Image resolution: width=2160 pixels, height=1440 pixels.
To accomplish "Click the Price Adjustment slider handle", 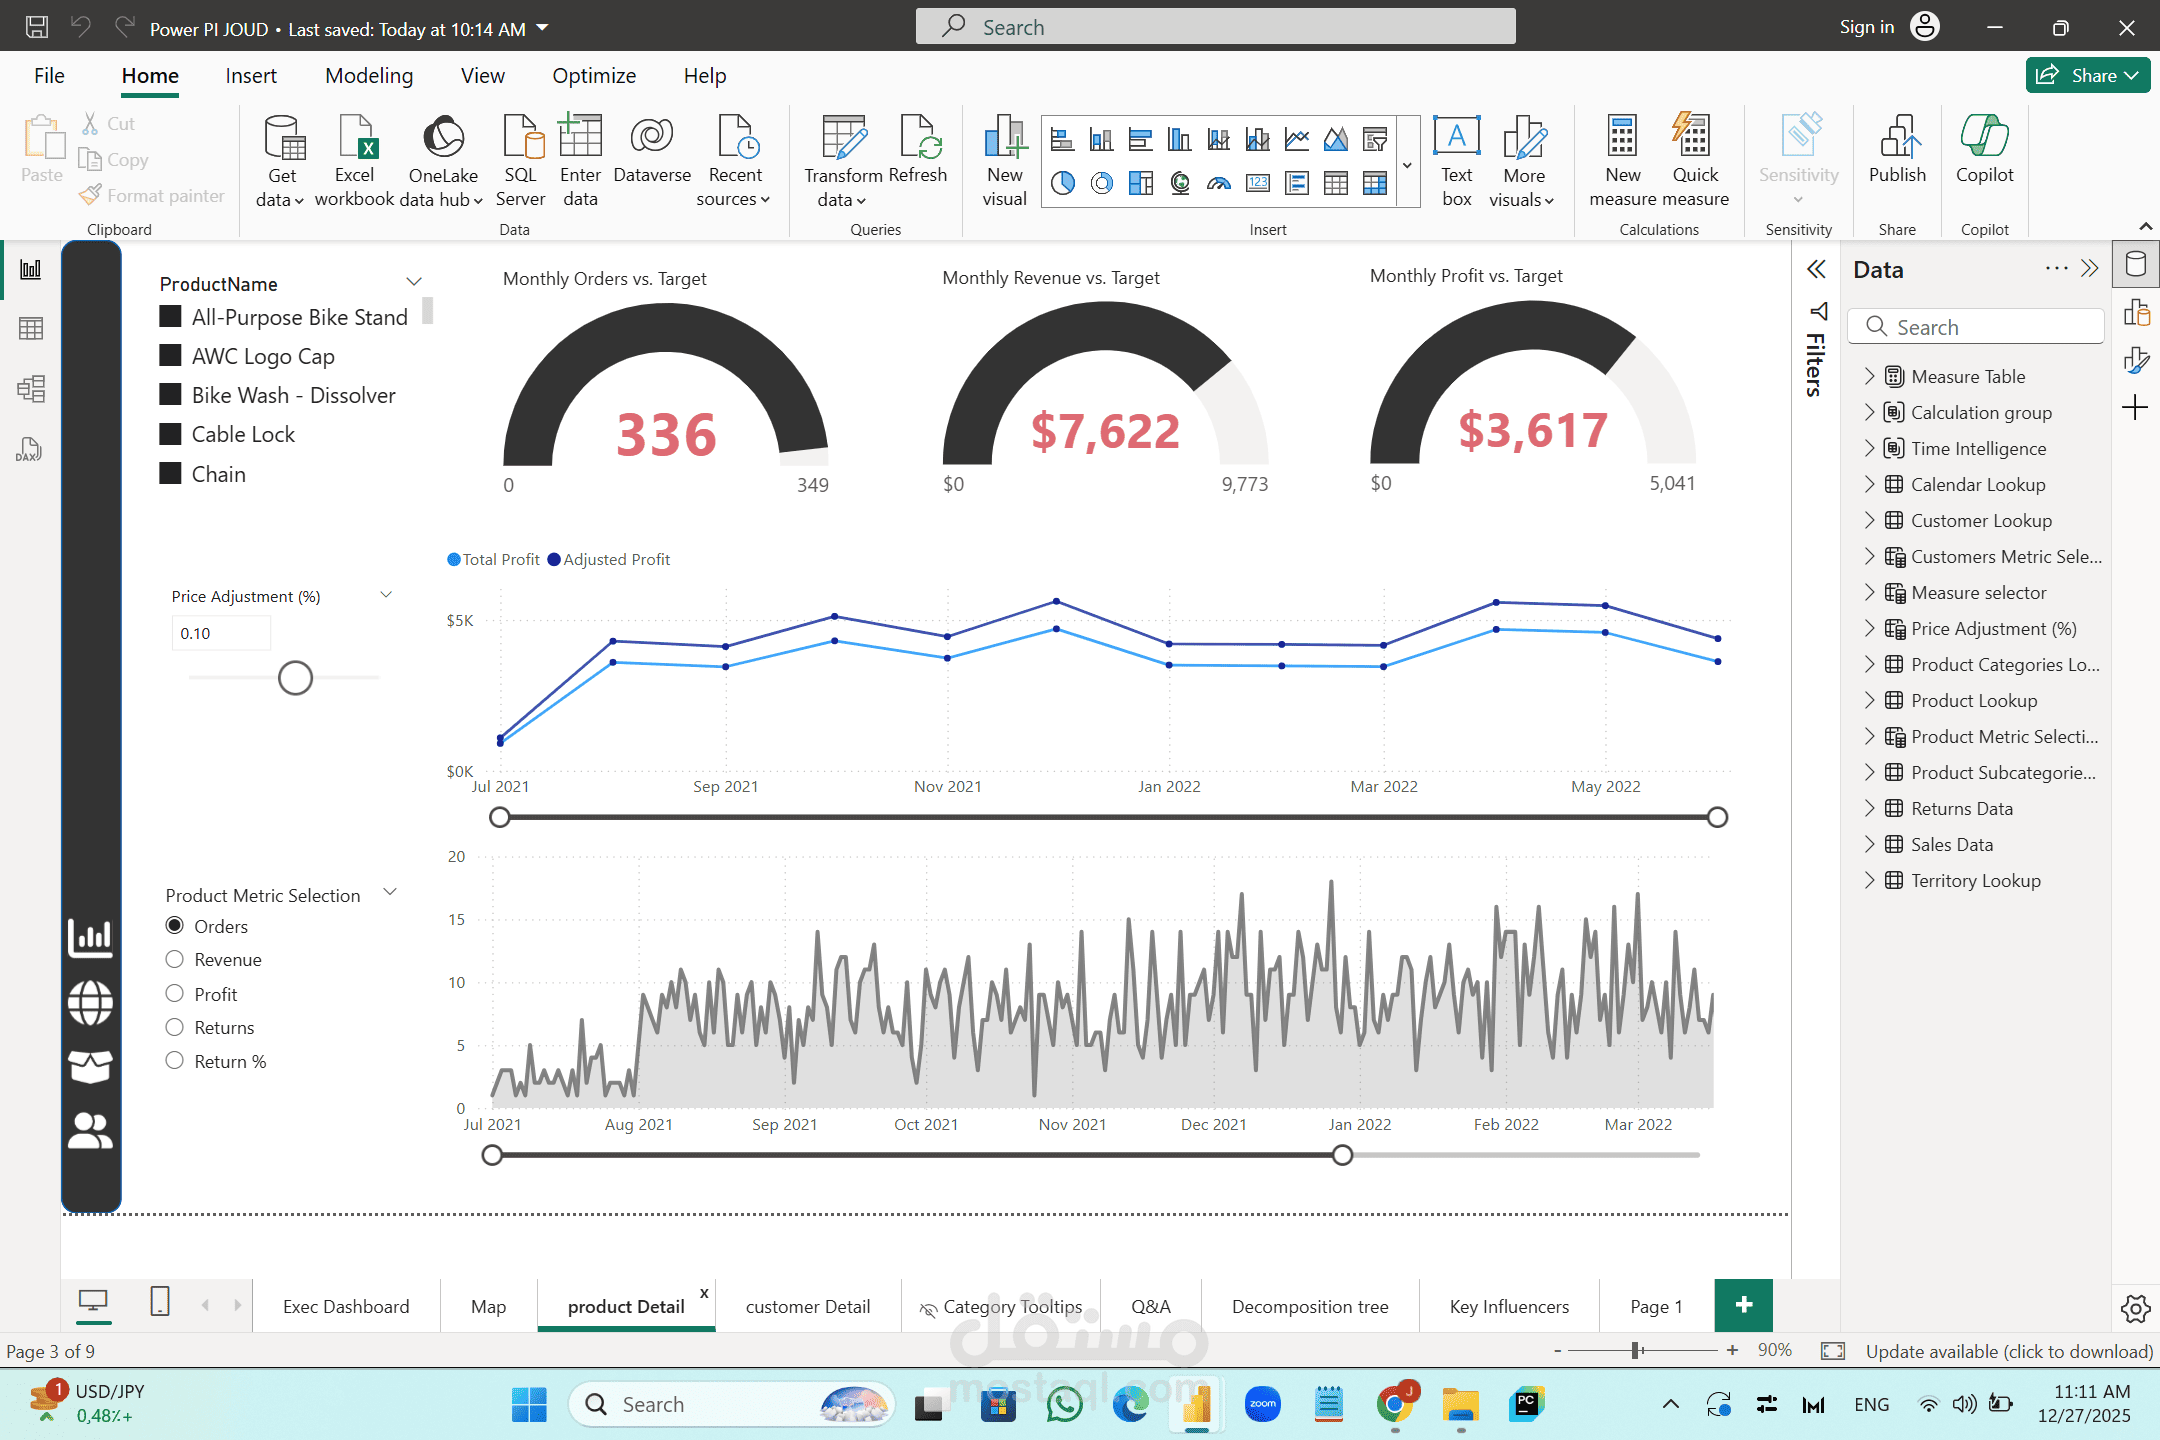I will pyautogui.click(x=295, y=678).
